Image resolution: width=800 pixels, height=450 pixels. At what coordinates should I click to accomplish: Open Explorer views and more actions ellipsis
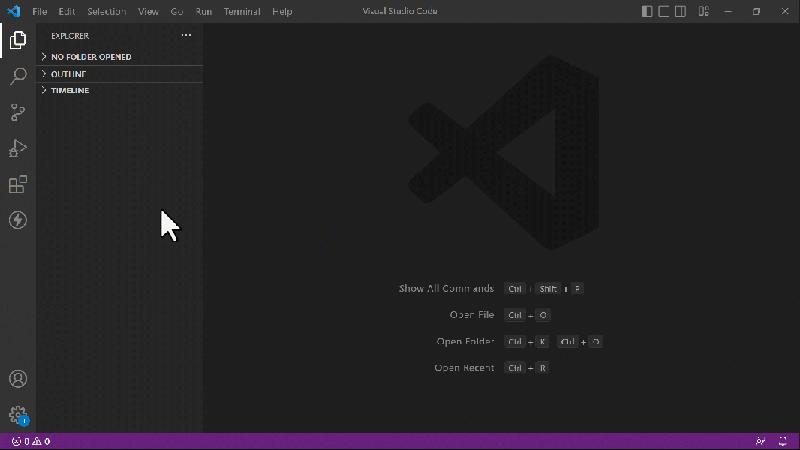[x=186, y=35]
